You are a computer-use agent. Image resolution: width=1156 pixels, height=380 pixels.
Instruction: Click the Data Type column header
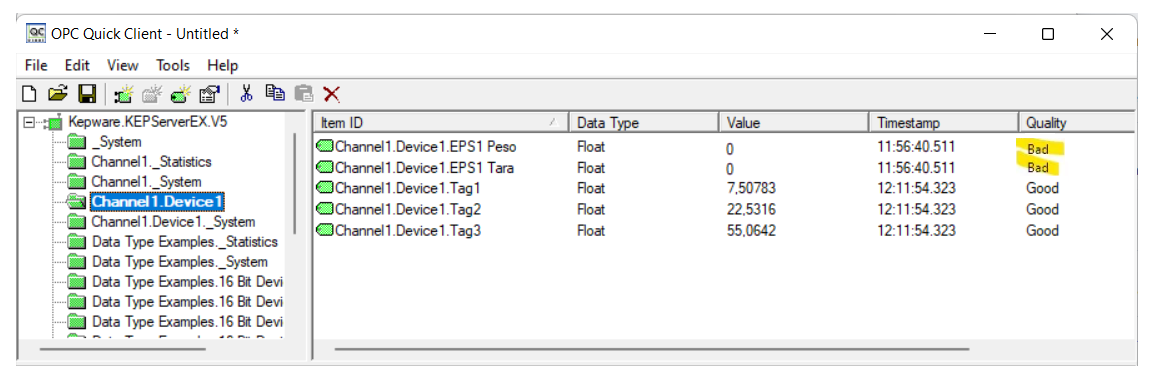pos(644,122)
